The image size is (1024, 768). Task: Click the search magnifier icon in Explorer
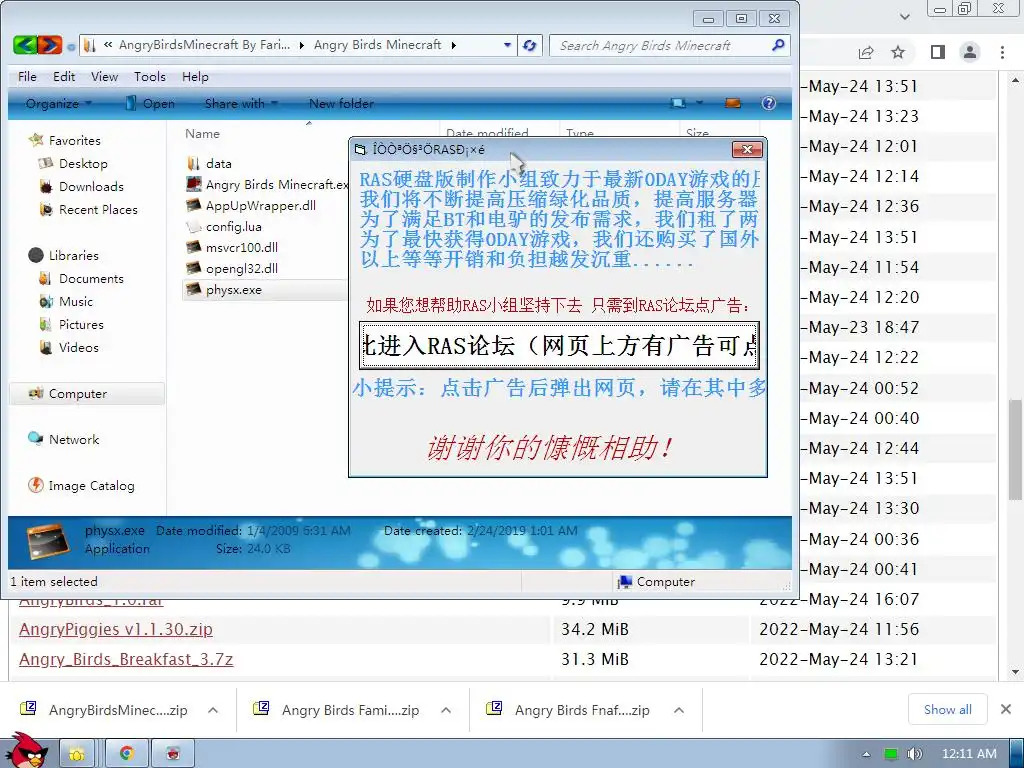[778, 45]
